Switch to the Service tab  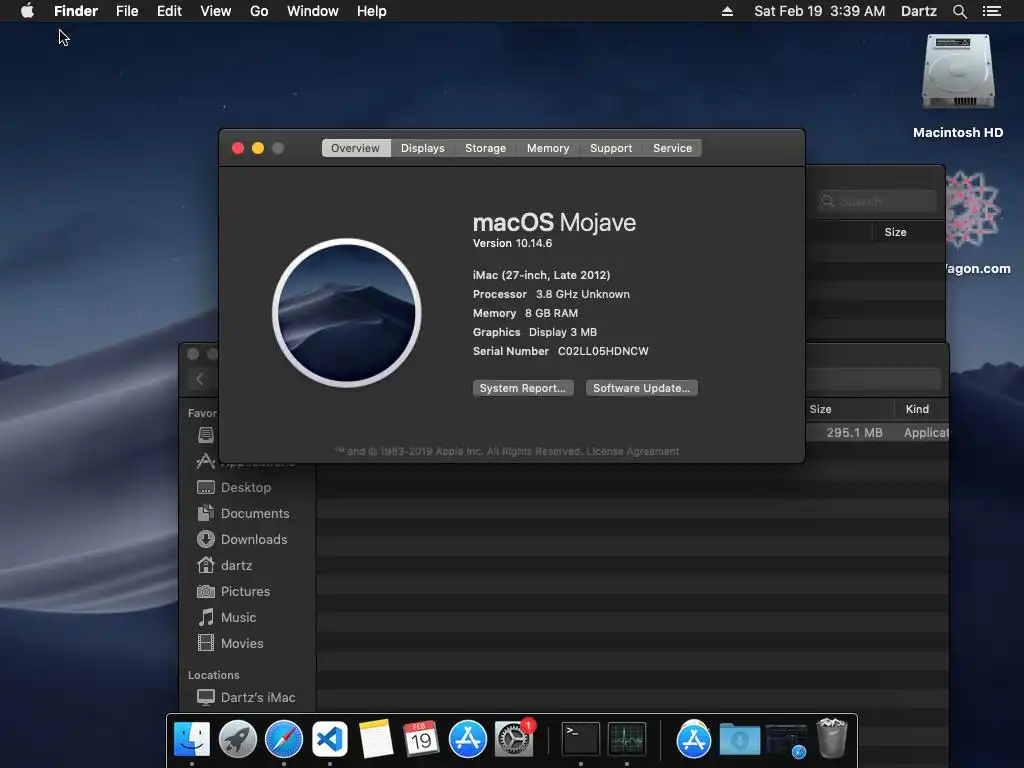click(x=672, y=148)
